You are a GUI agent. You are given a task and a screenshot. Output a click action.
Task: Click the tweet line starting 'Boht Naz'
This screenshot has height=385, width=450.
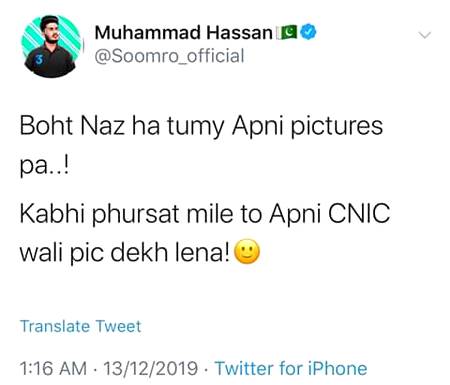[x=201, y=127]
